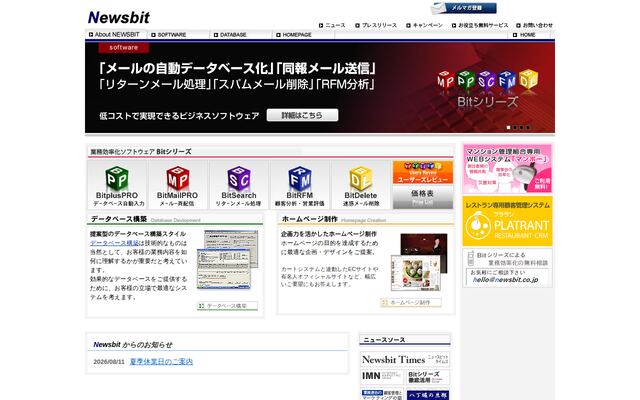This screenshot has height=400, width=640.
Task: Go to HOME in the navigation bar
Action: pyautogui.click(x=524, y=35)
